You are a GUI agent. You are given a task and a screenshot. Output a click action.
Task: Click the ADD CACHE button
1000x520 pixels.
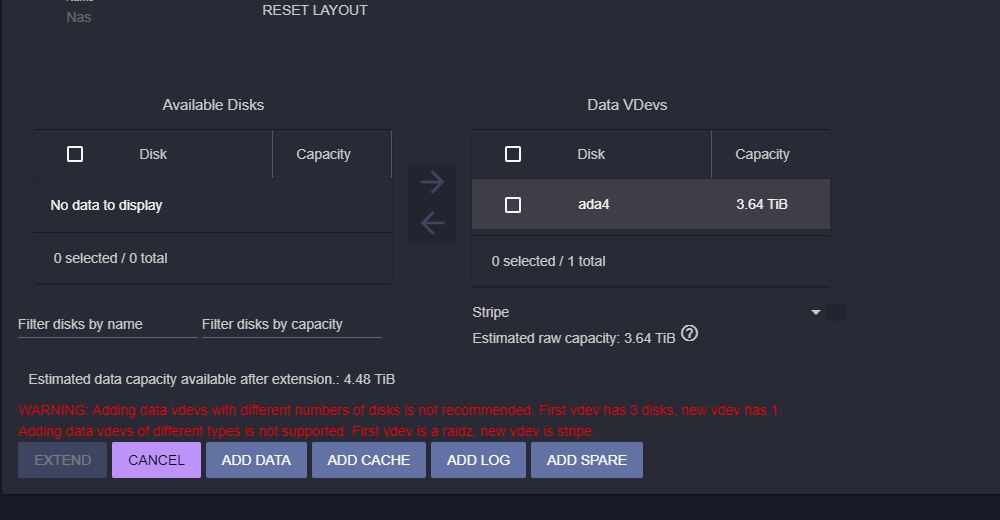pyautogui.click(x=369, y=460)
